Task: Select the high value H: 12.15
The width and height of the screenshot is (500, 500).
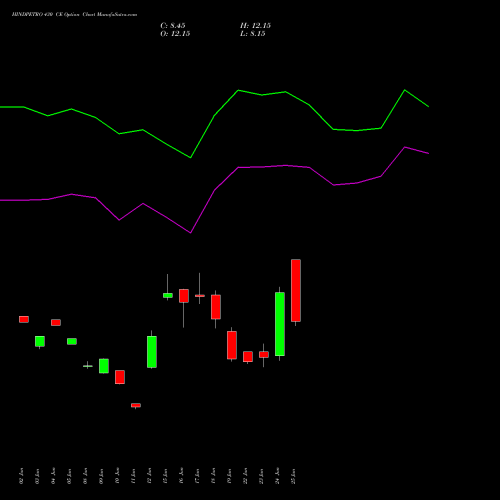Action: (x=255, y=26)
